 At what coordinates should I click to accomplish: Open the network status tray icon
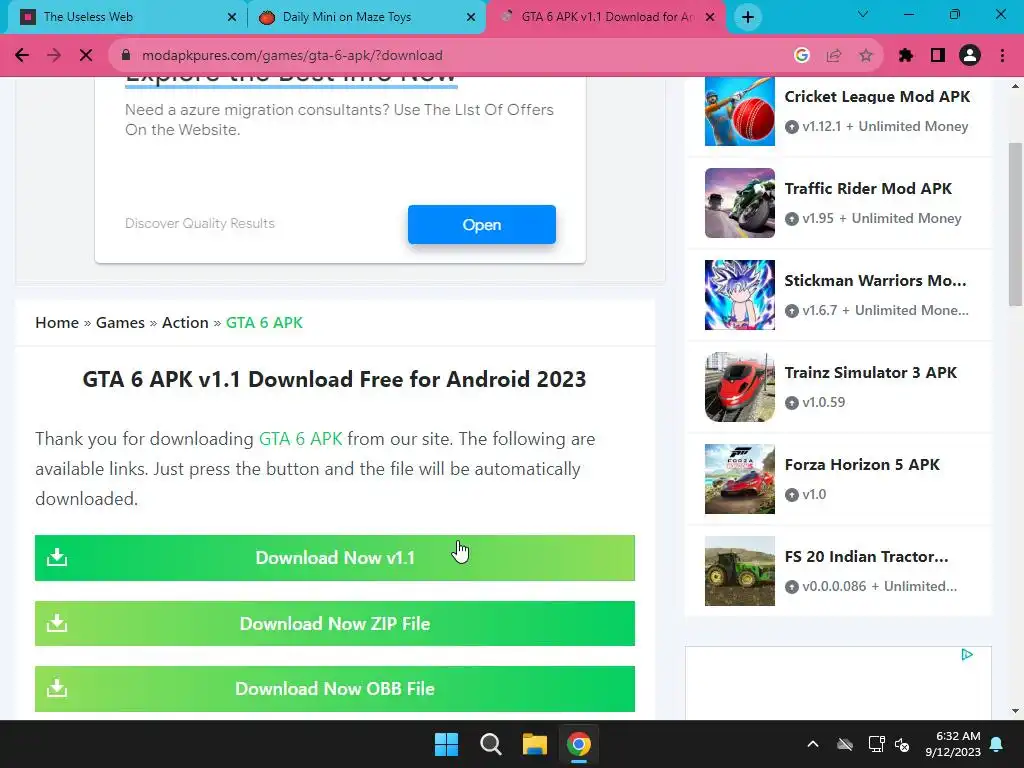876,744
